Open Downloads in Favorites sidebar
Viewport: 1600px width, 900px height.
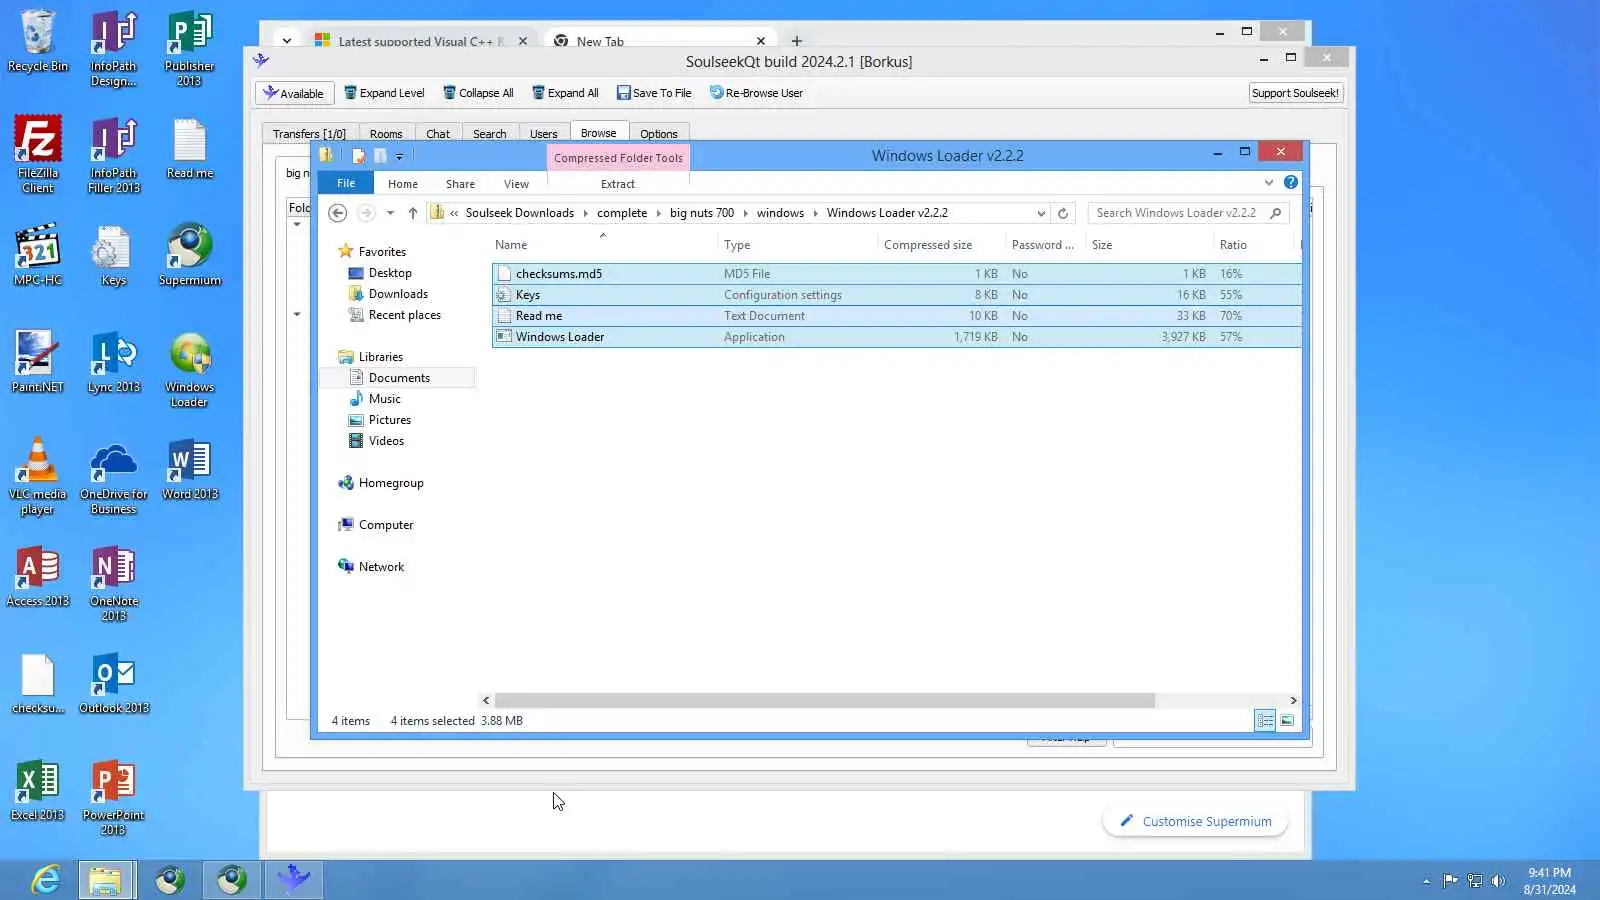(398, 294)
